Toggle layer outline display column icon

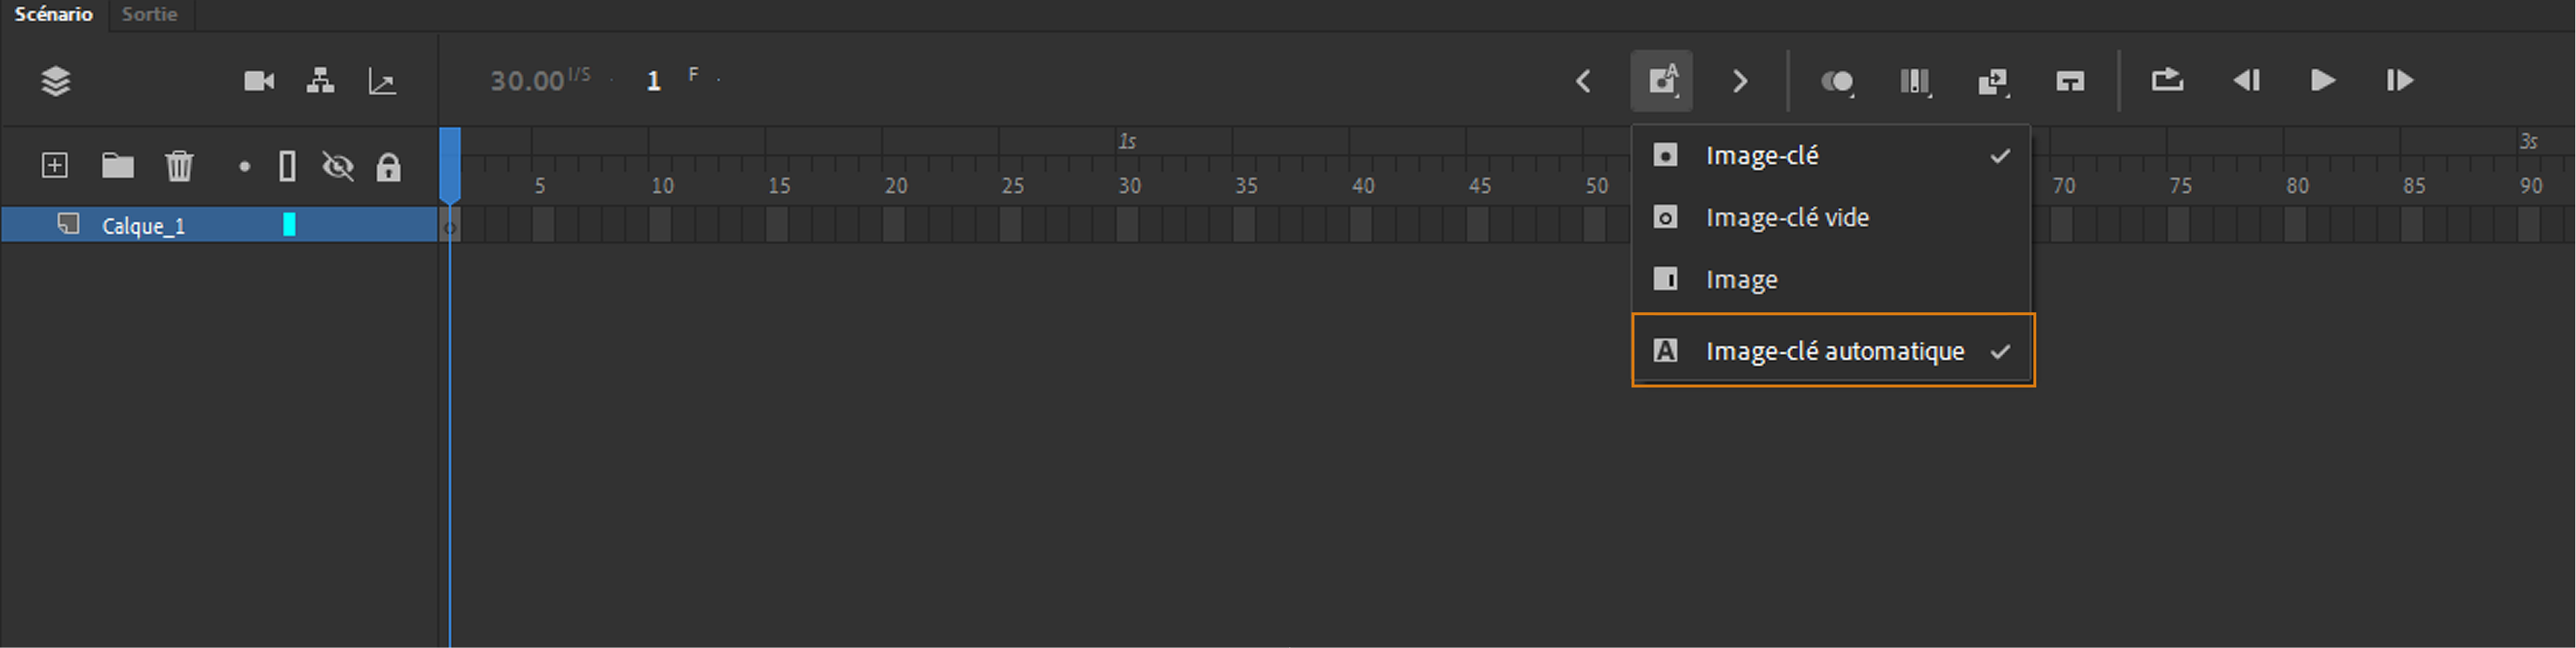[287, 166]
